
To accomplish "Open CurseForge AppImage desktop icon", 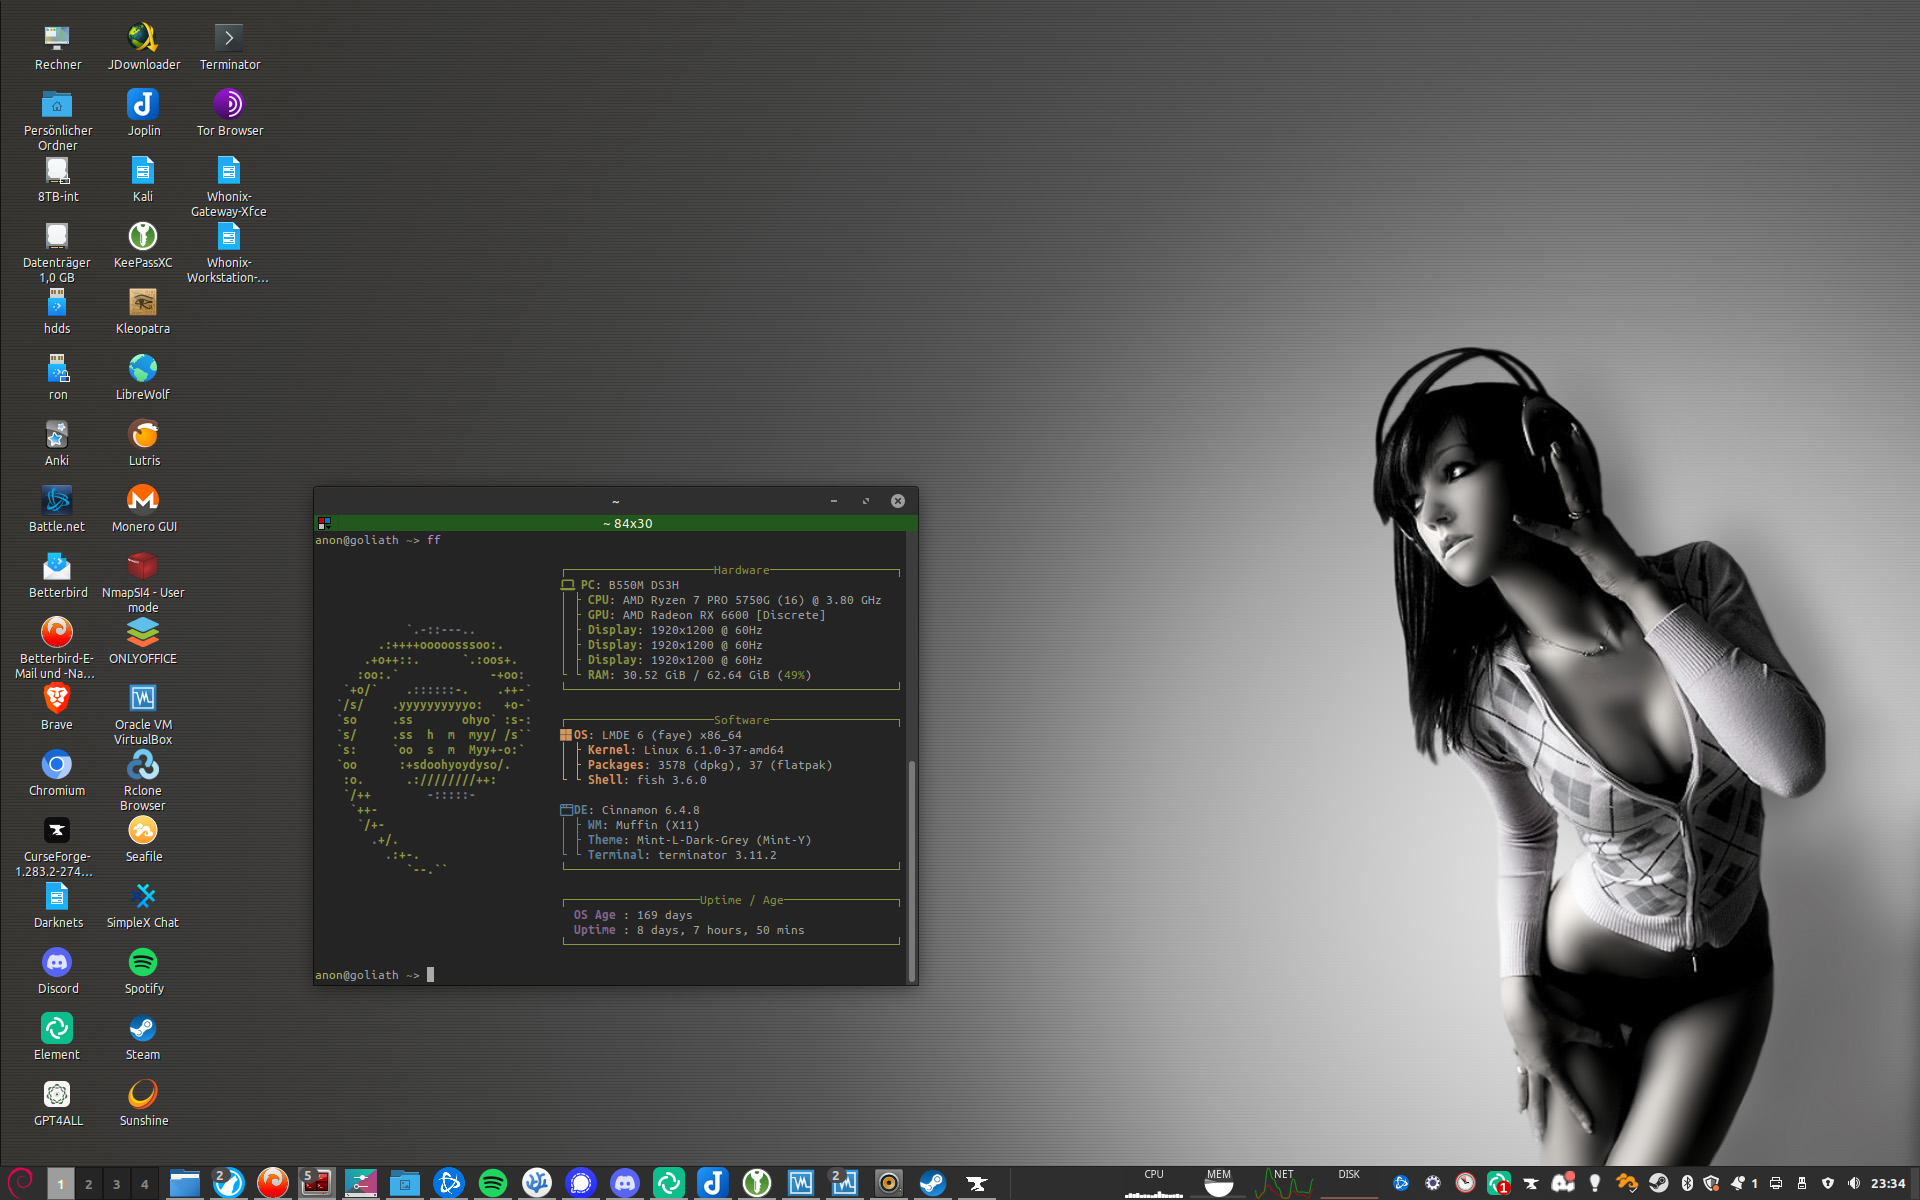I will tap(57, 847).
